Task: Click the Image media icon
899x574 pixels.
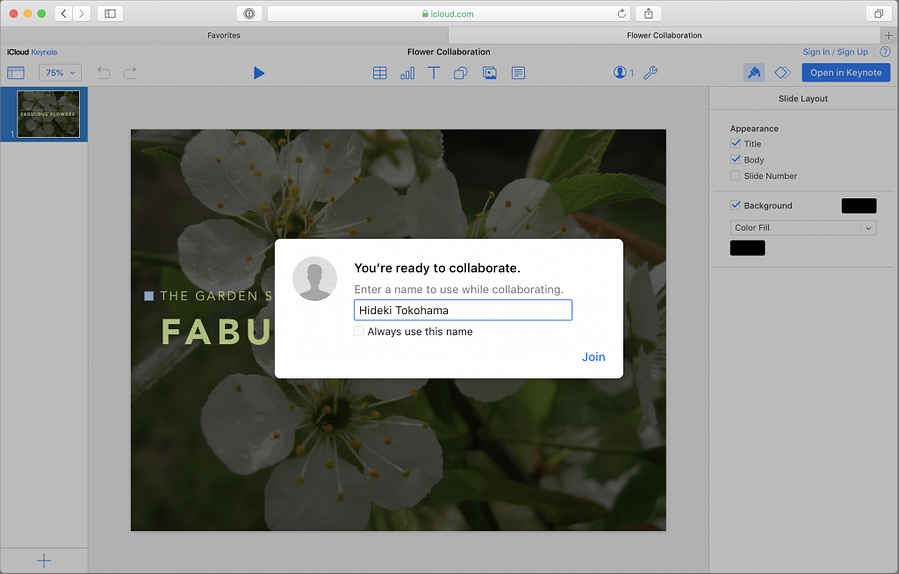Action: [490, 73]
